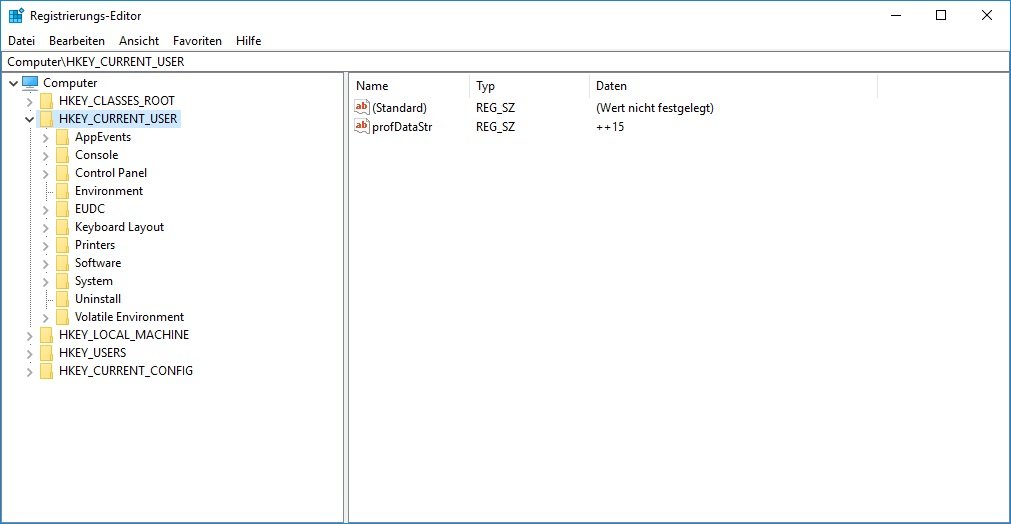
Task: Expand the HKEY_USERS key
Action: pyautogui.click(x=29, y=354)
